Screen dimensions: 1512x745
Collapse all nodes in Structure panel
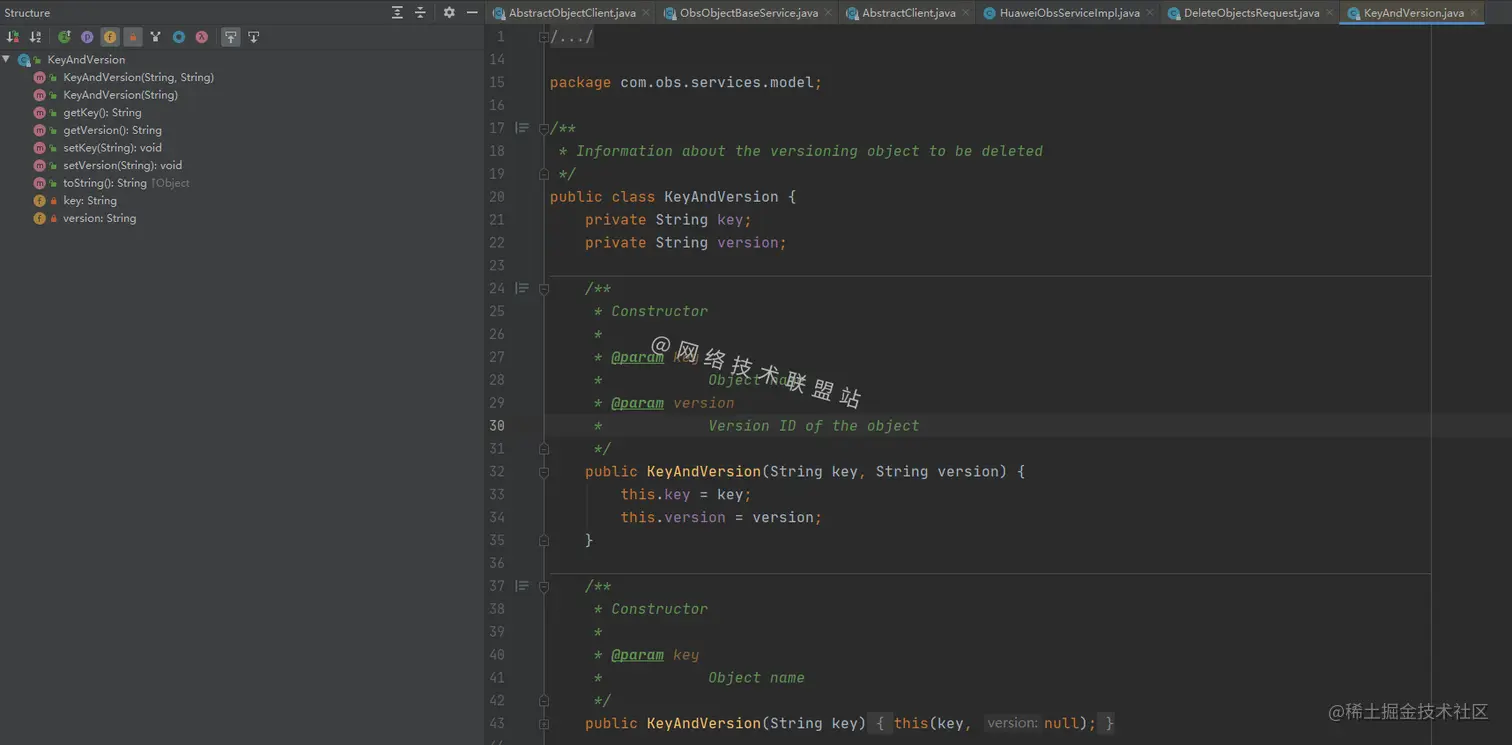420,12
